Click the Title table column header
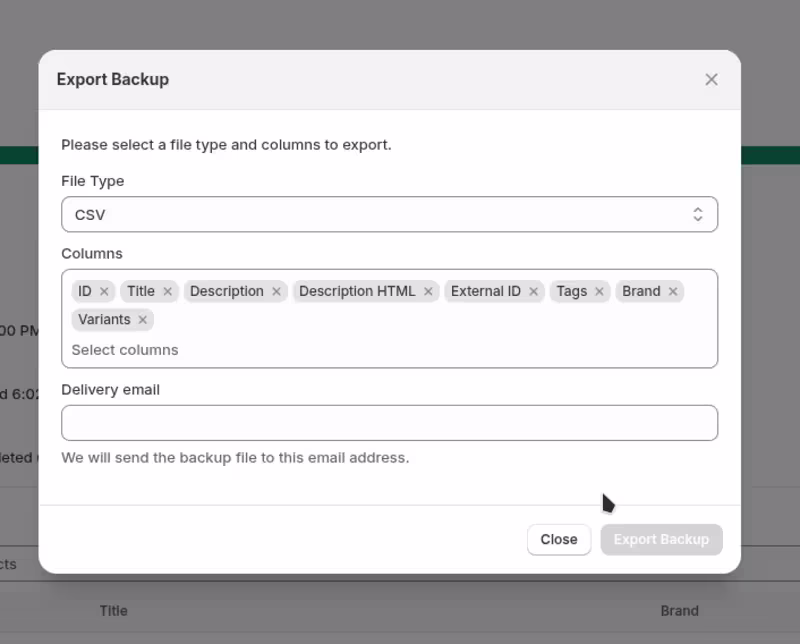The image size is (800, 644). [x=114, y=610]
